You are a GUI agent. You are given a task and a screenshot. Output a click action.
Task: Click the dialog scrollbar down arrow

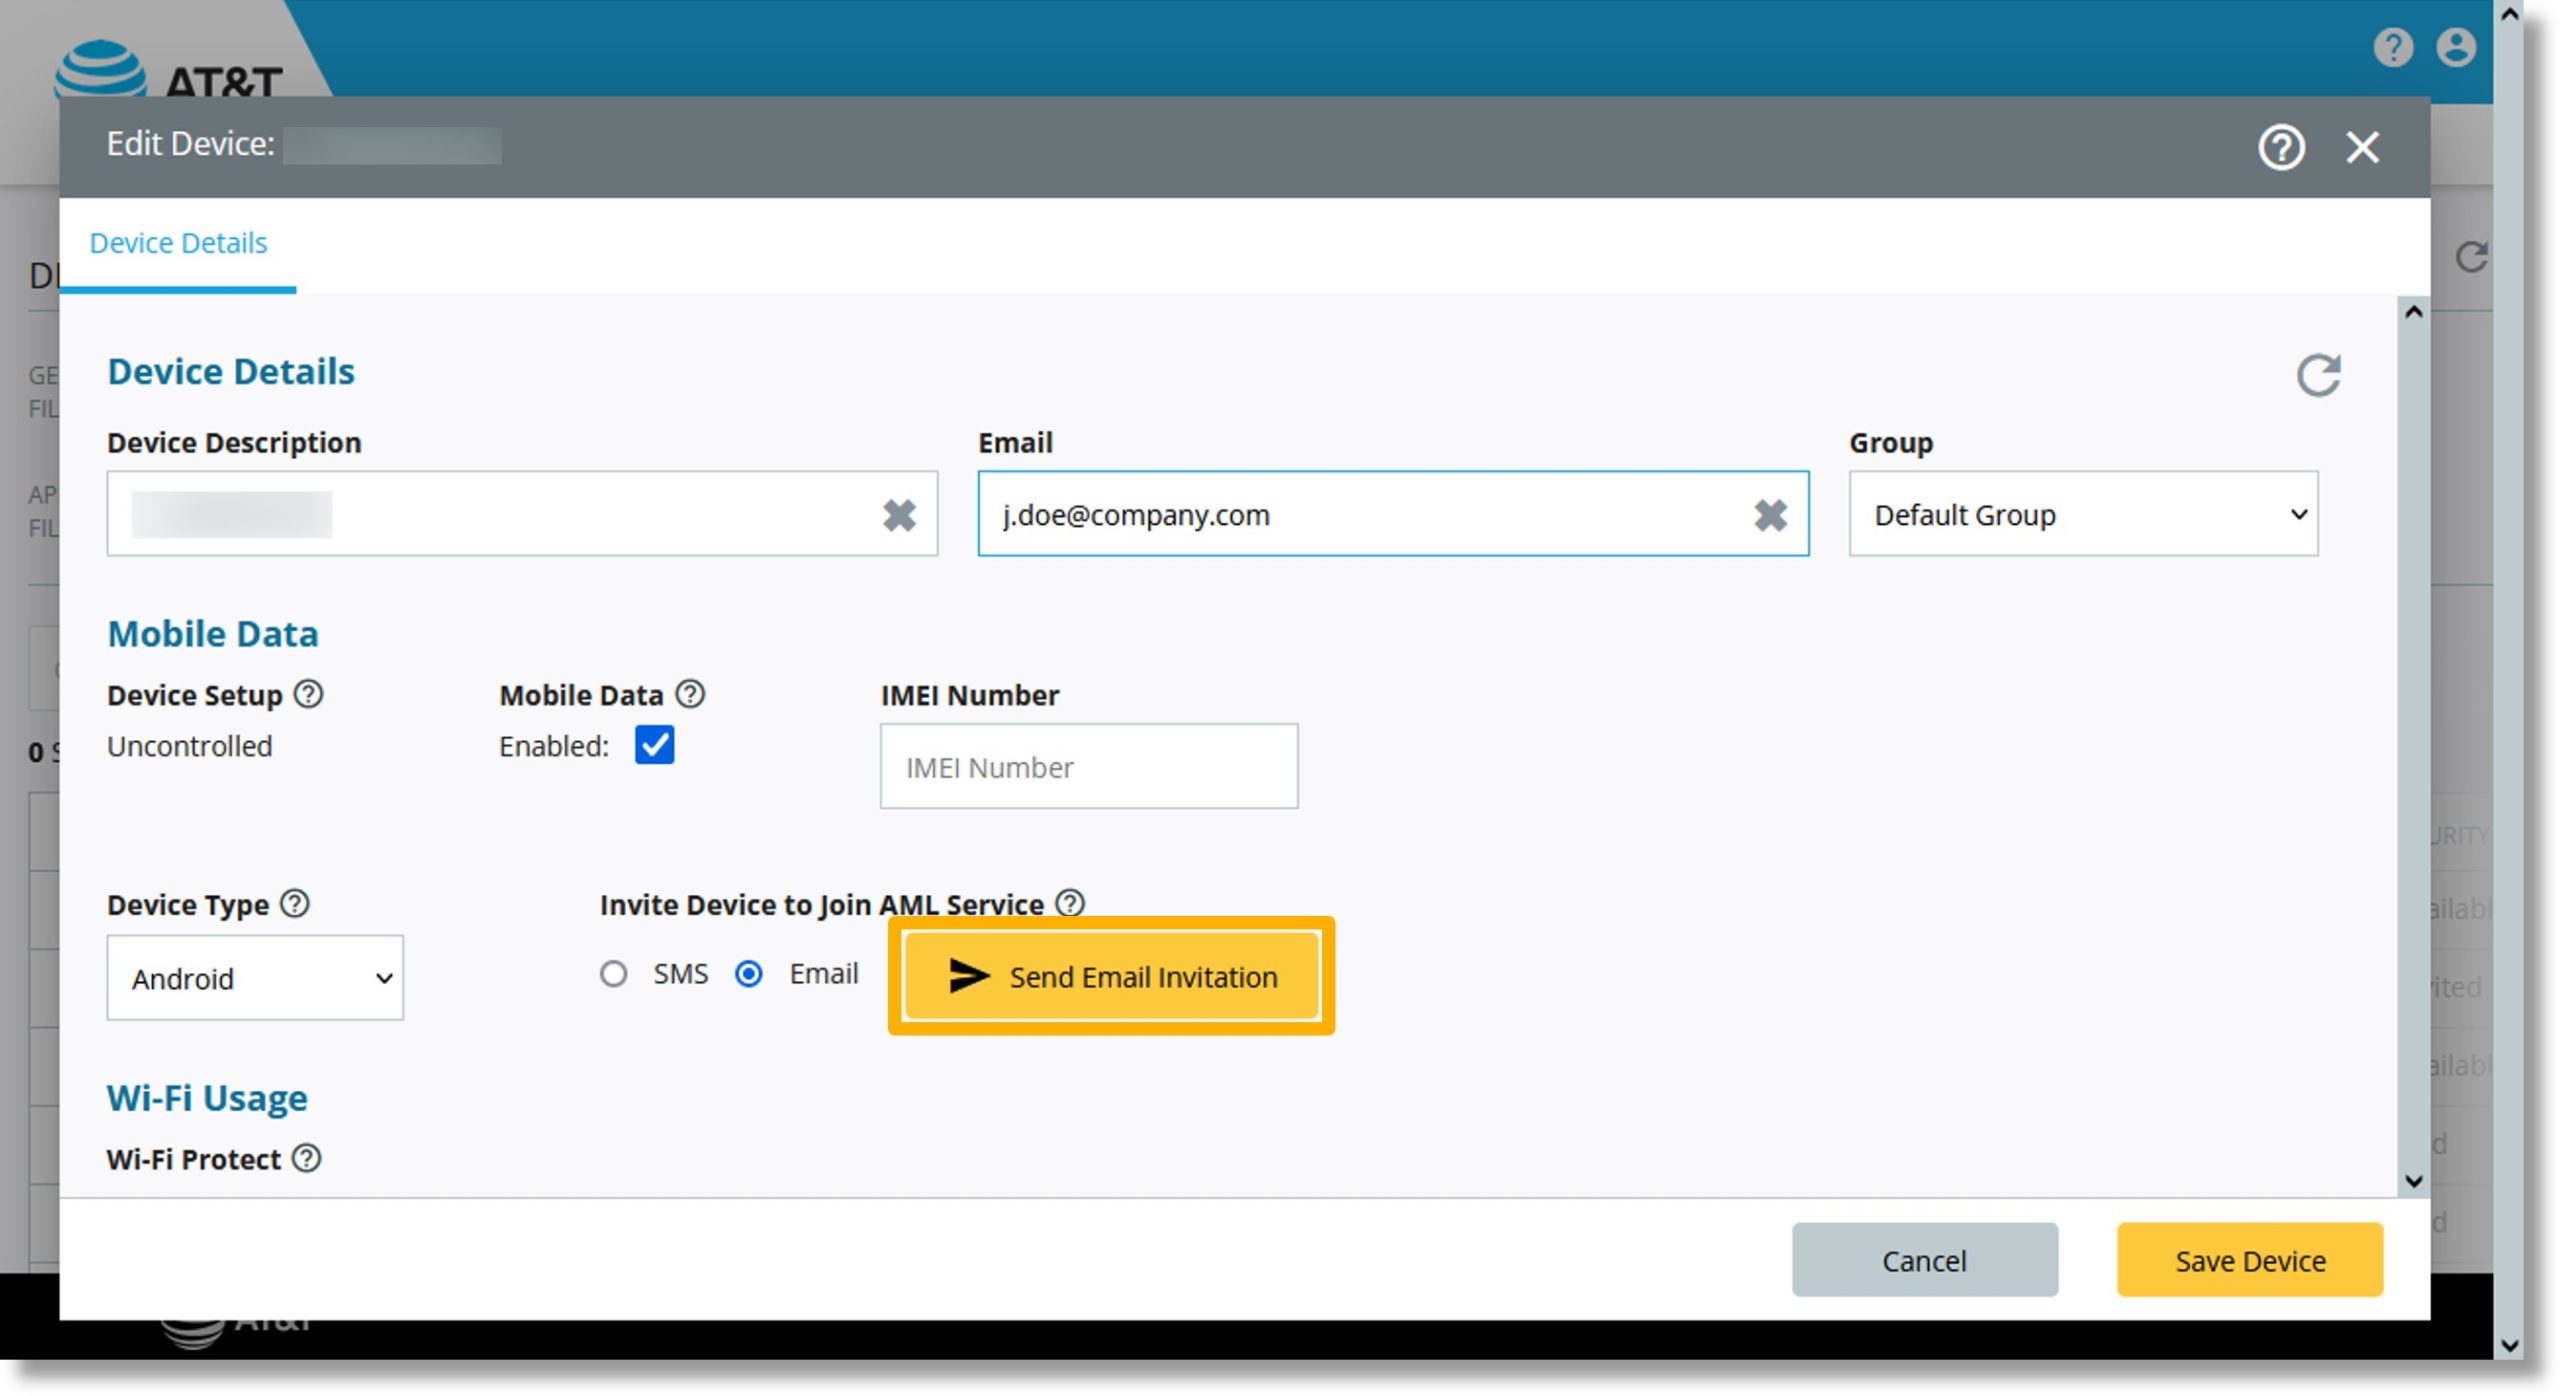pos(2413,1181)
